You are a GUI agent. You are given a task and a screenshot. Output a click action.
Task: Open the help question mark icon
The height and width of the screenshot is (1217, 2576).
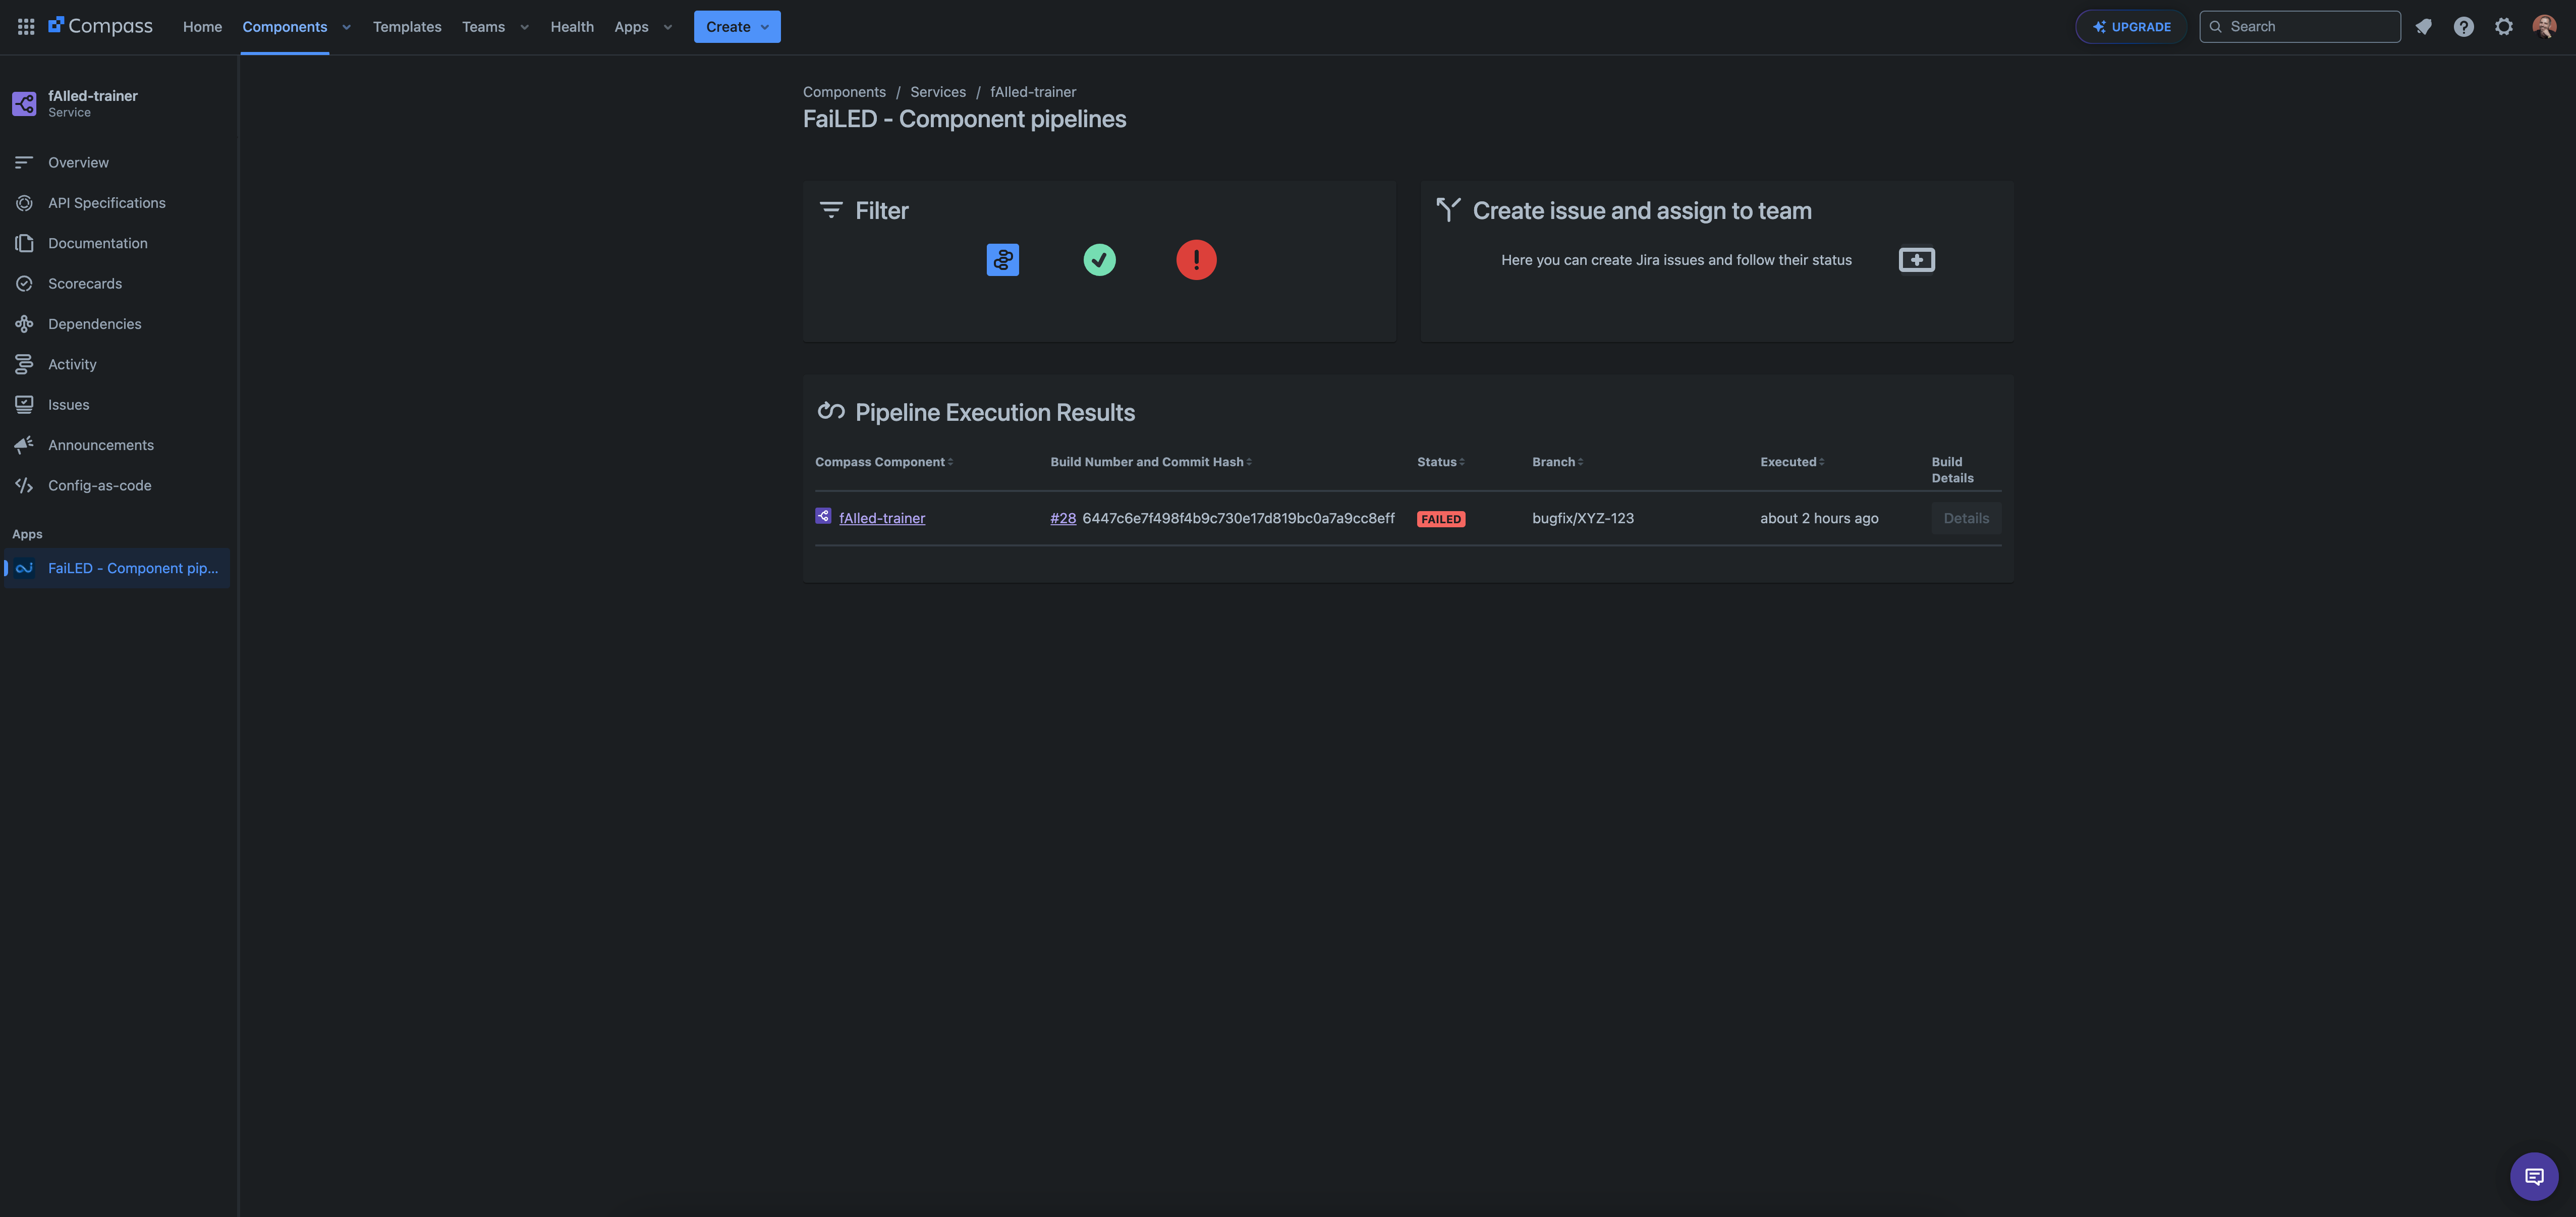[2463, 27]
